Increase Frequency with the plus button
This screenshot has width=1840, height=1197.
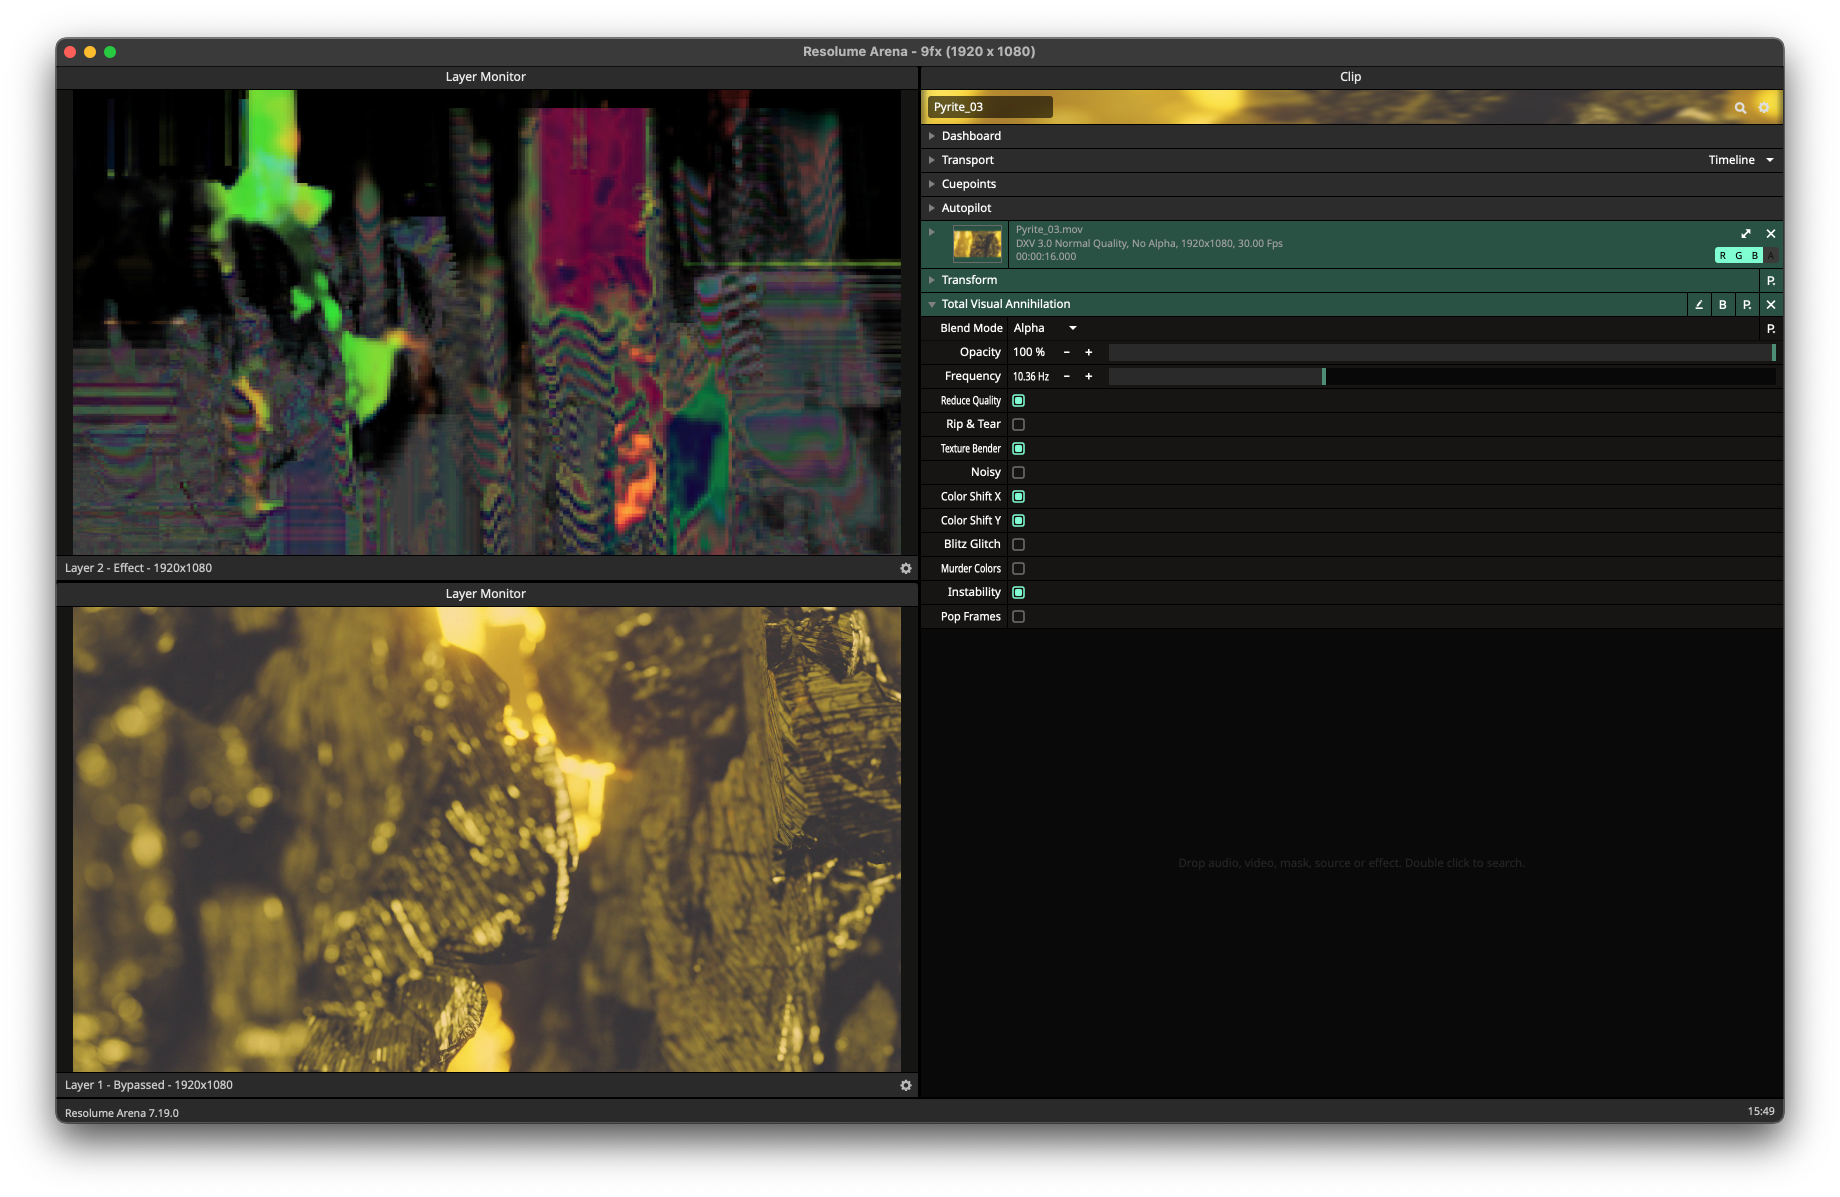tap(1089, 377)
